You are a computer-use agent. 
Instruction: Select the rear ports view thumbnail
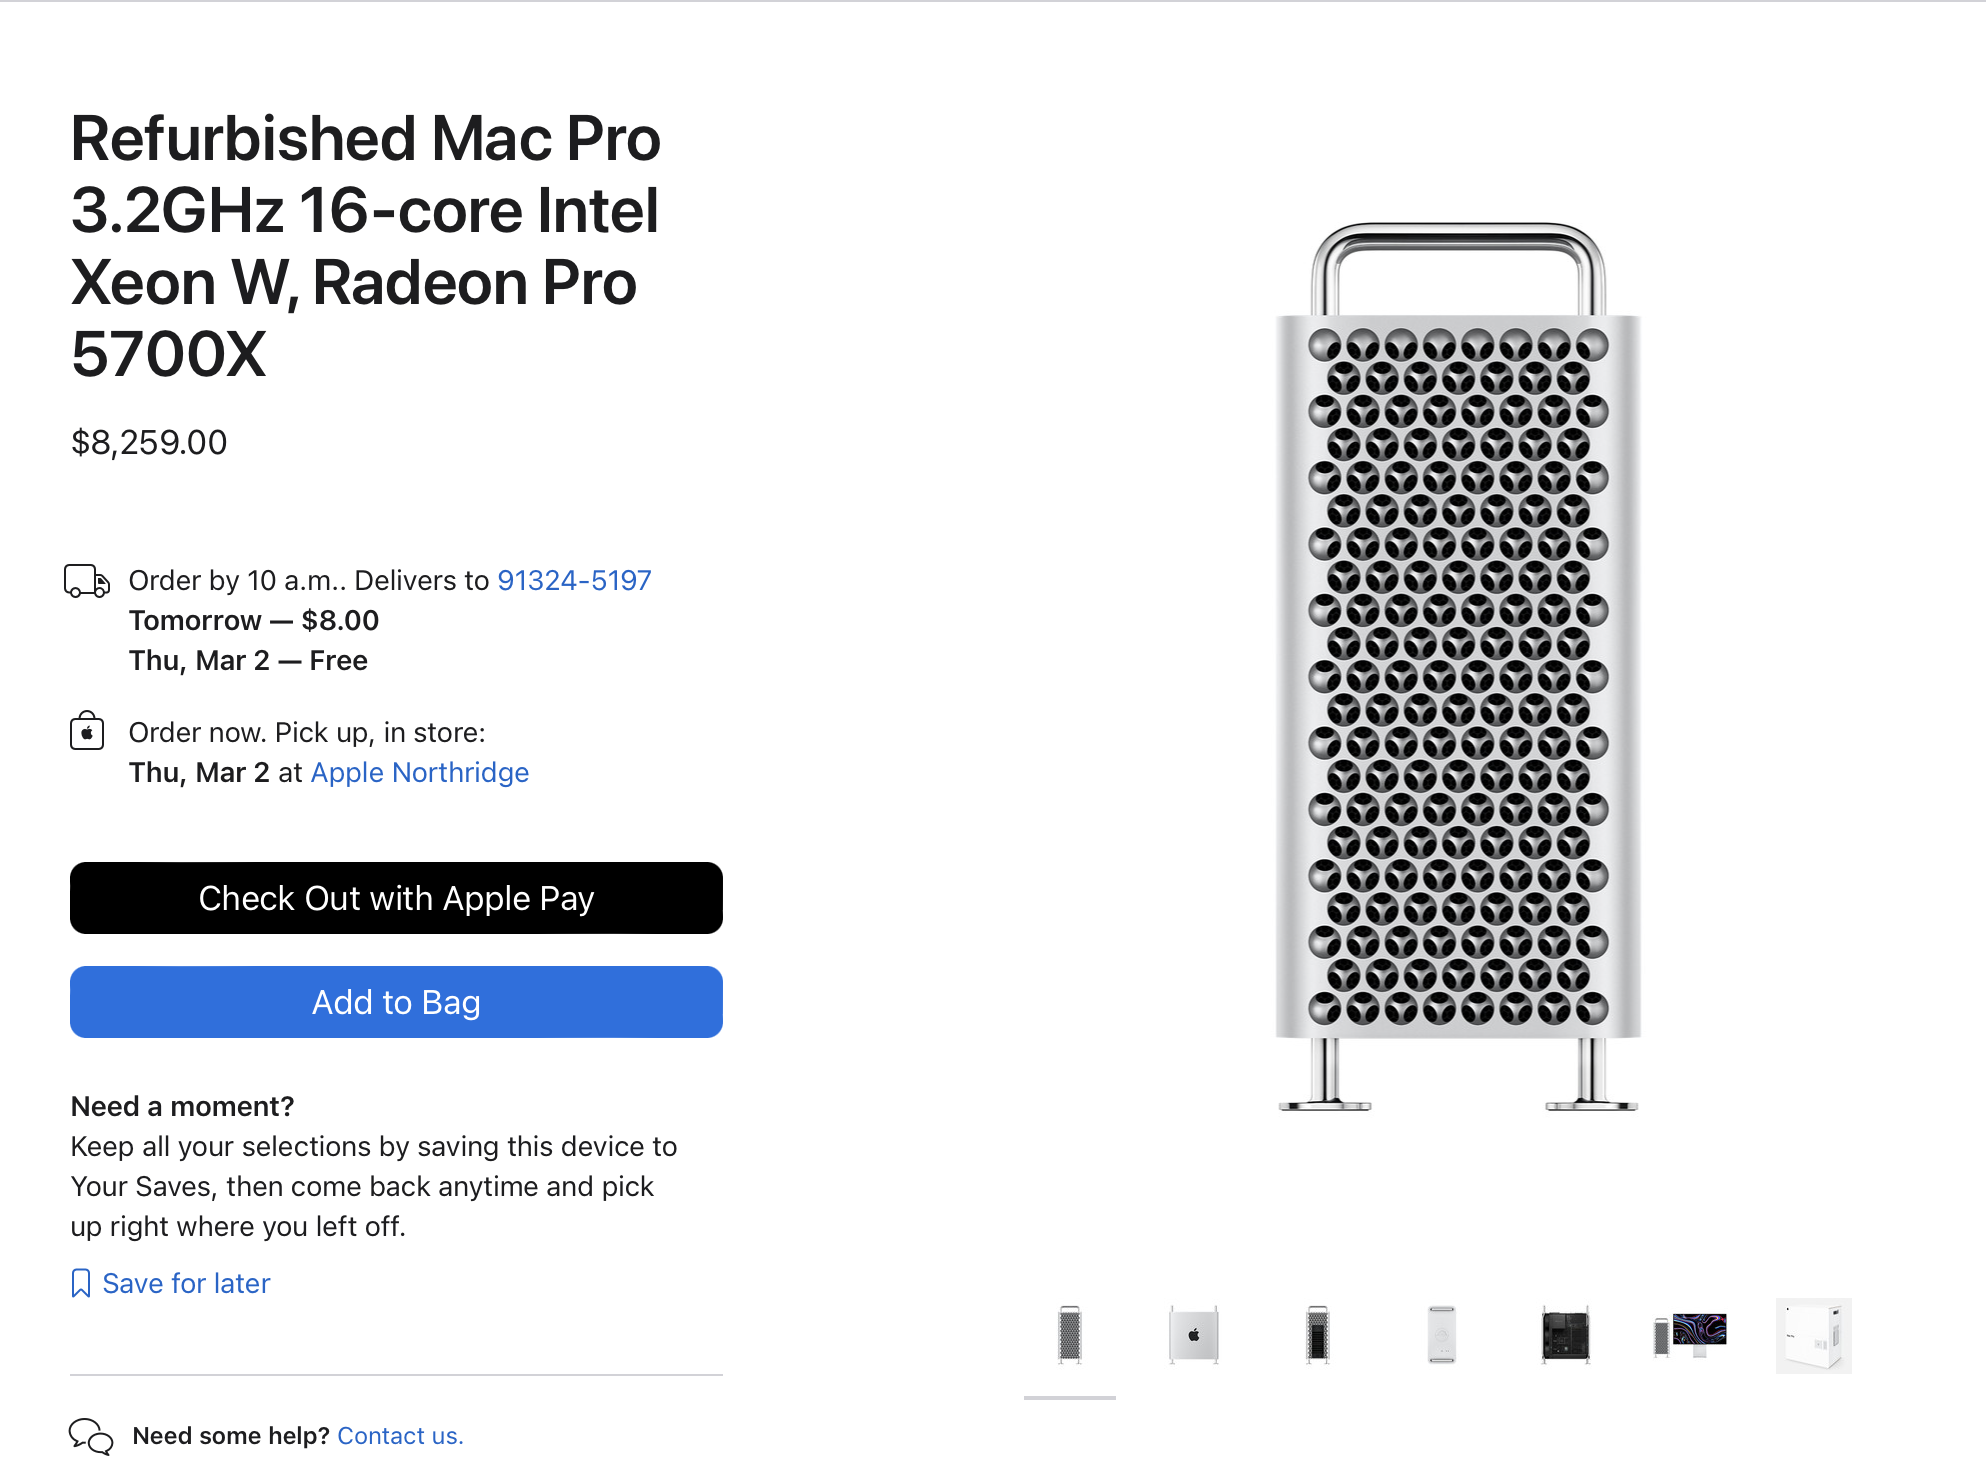click(x=1318, y=1335)
